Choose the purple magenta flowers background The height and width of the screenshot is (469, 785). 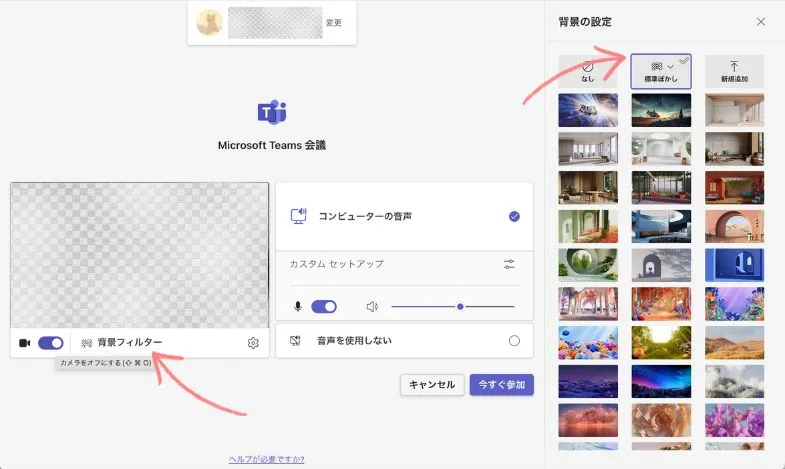pos(734,420)
